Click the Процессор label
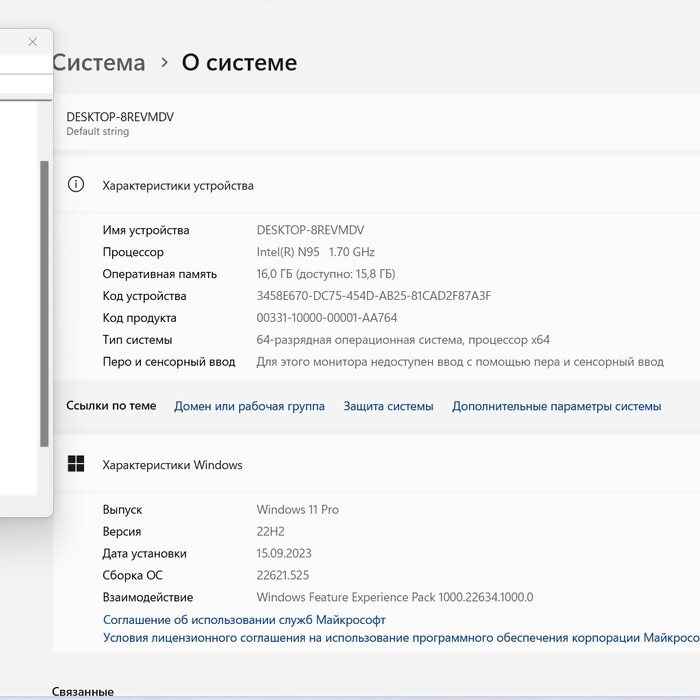Viewport: 700px width, 700px height. click(133, 252)
